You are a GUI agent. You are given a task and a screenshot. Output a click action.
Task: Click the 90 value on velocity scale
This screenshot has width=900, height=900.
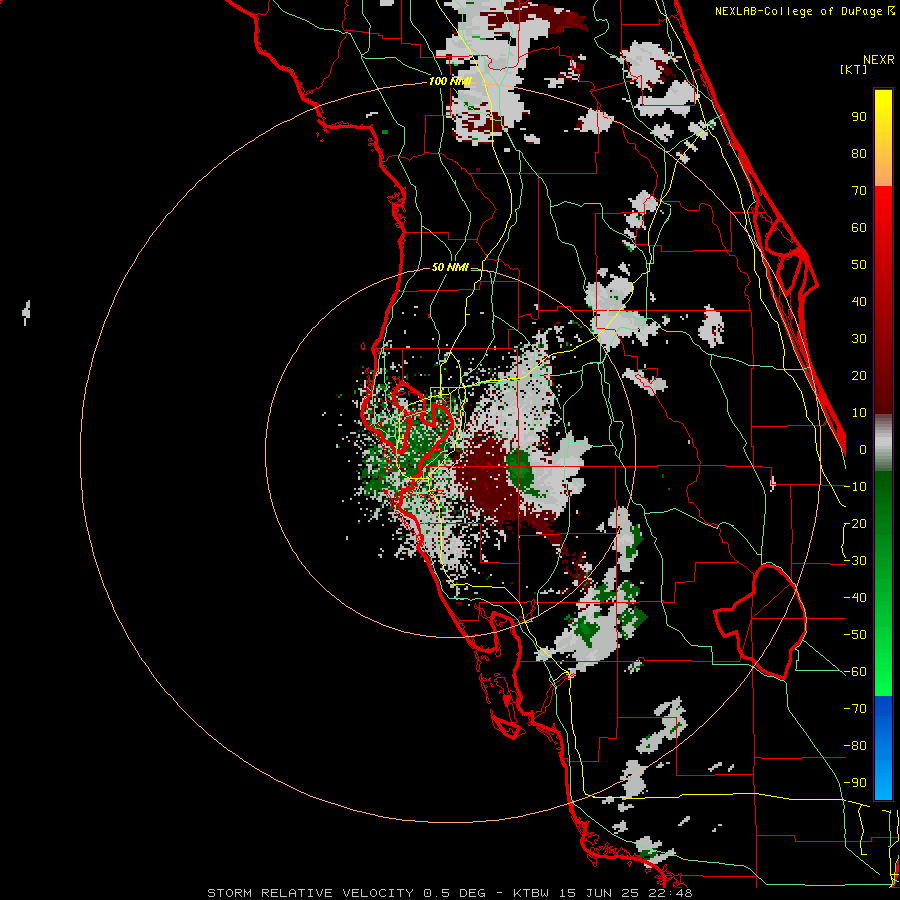[x=859, y=117]
